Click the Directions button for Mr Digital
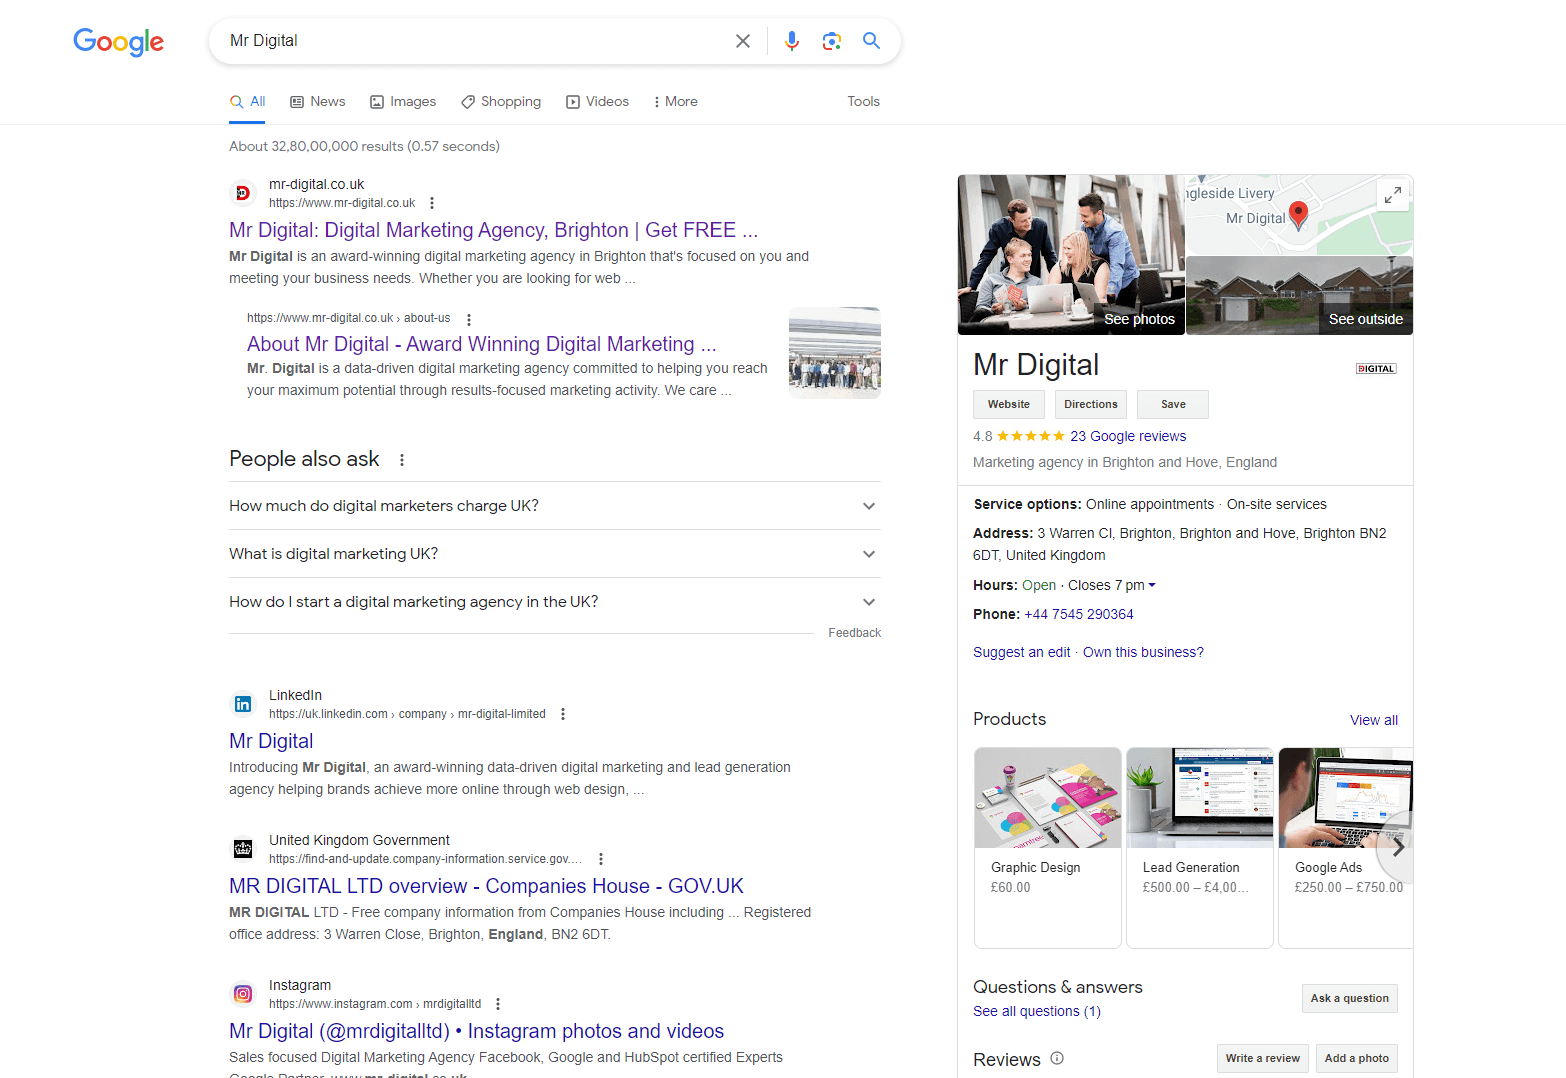1566x1078 pixels. tap(1090, 404)
